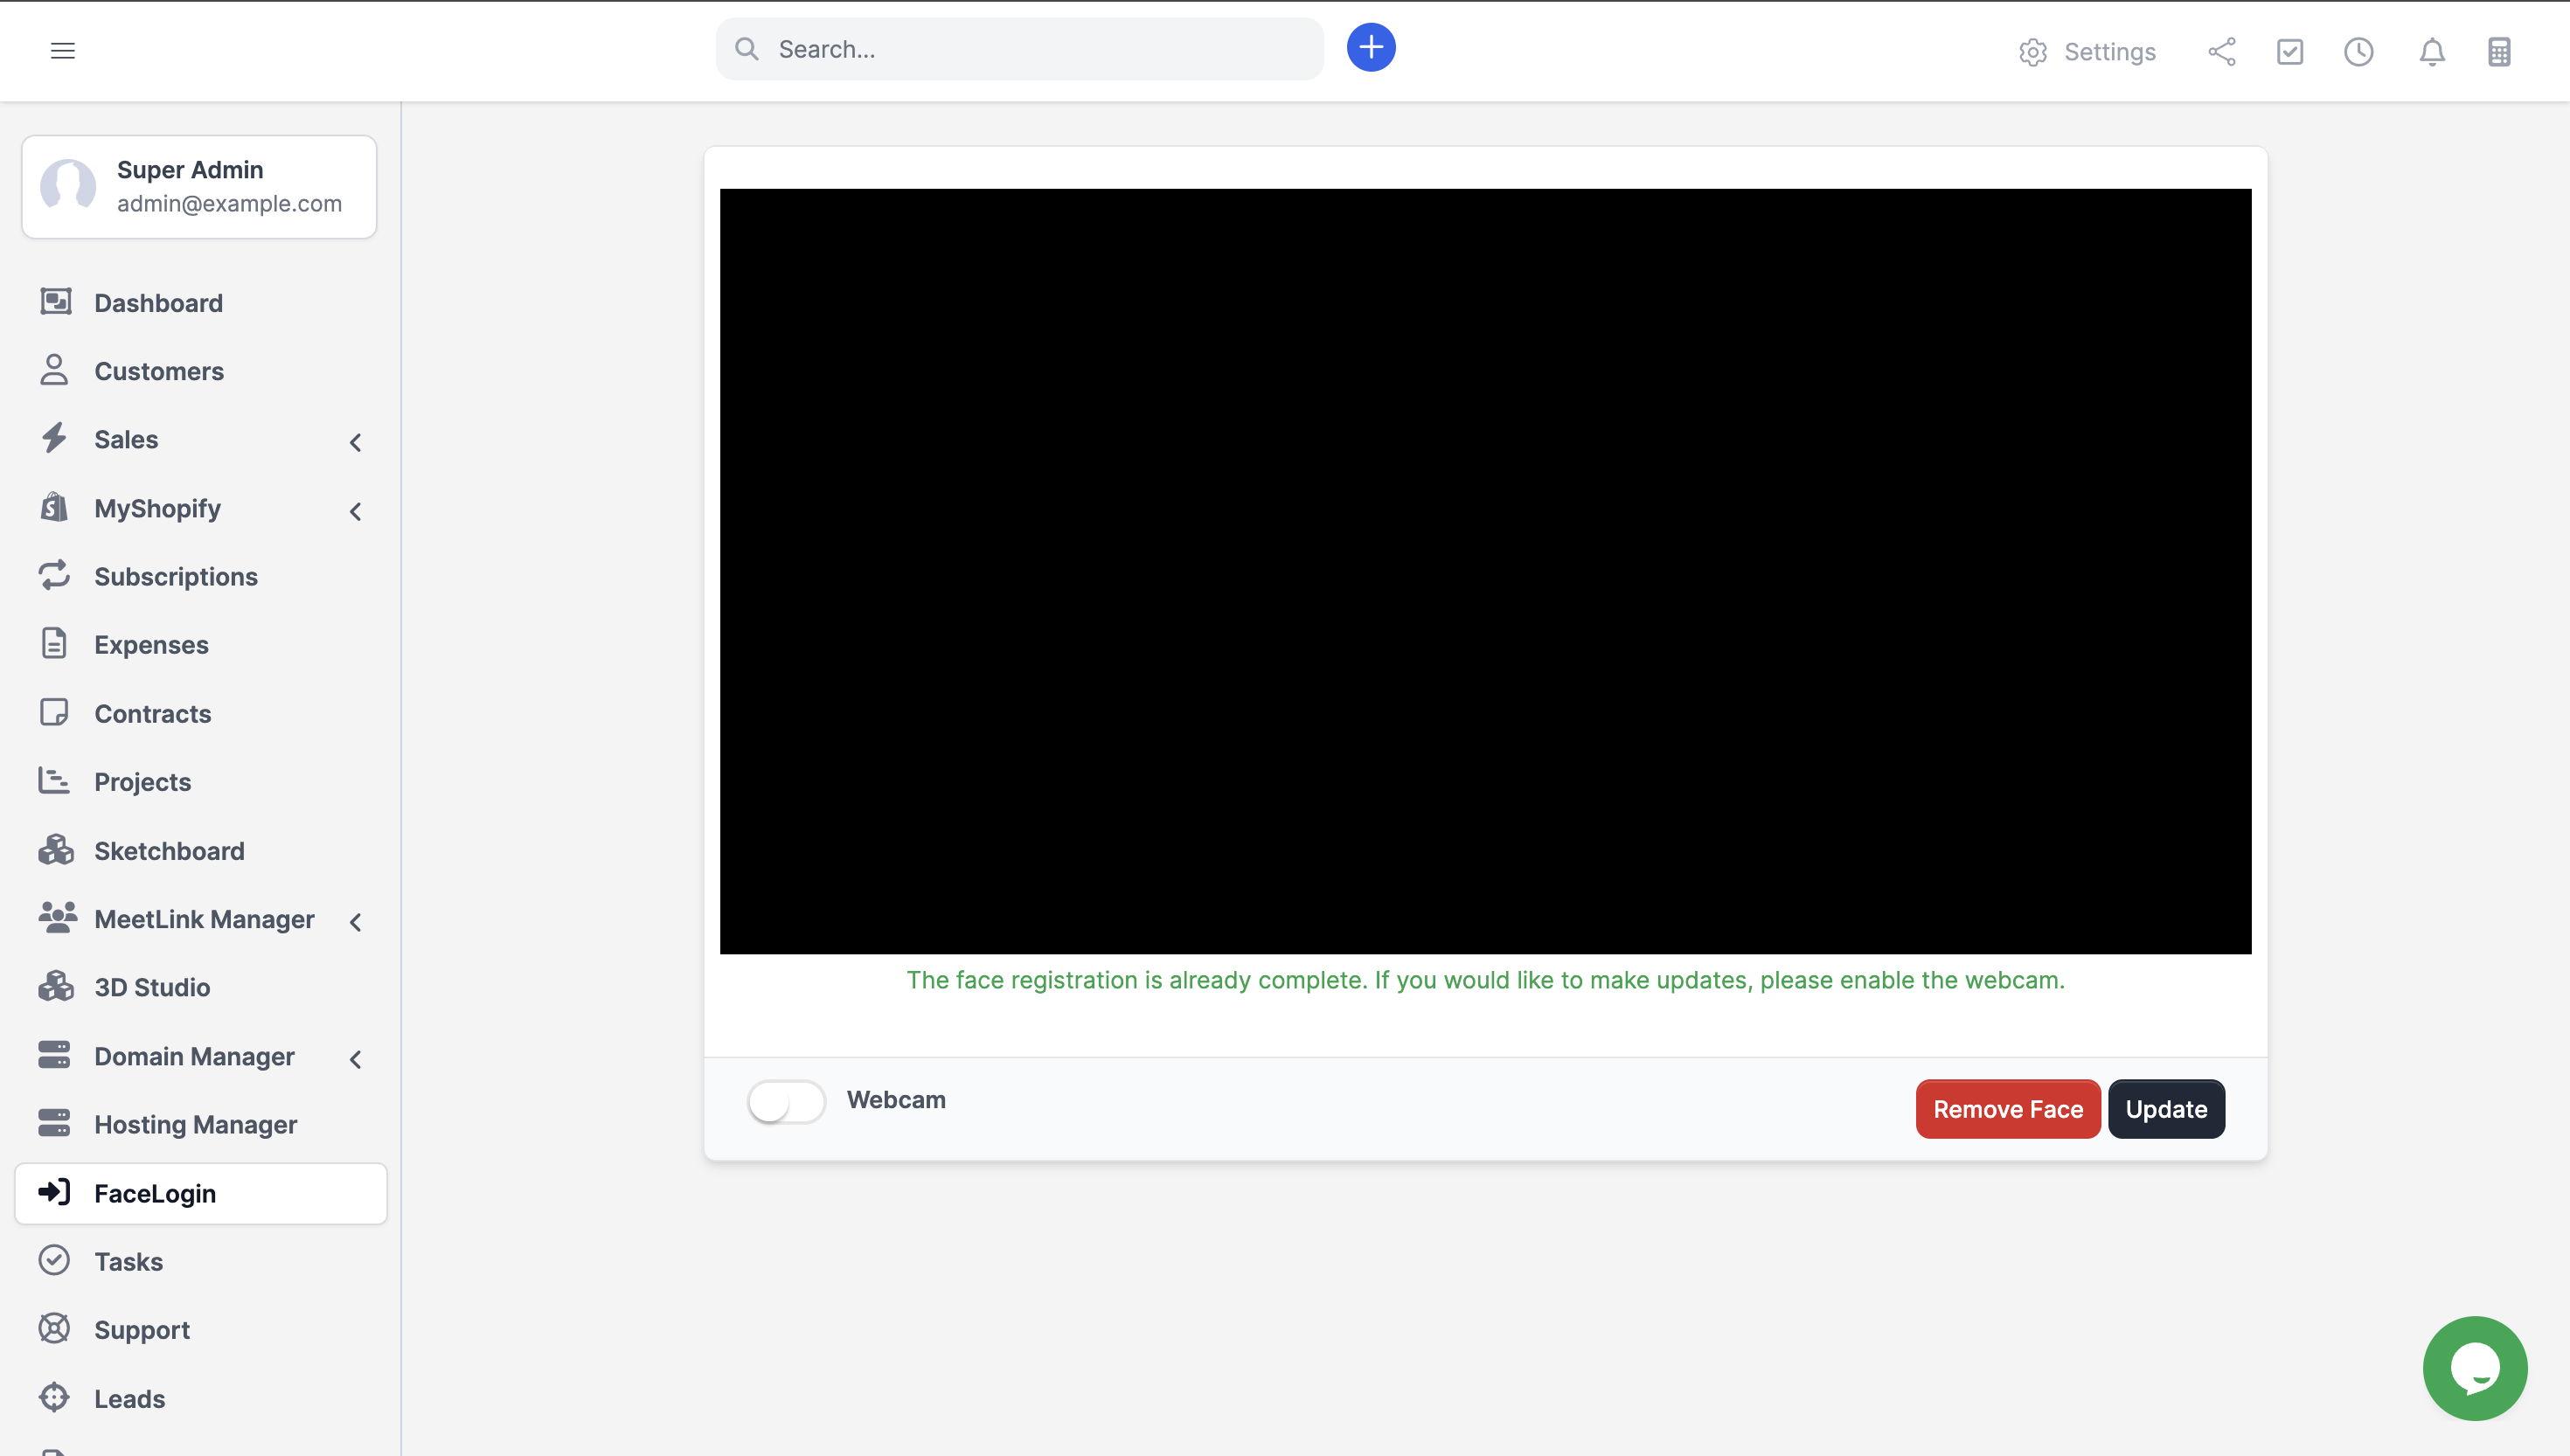Click the Sales lightning bolt icon
Image resolution: width=2570 pixels, height=1456 pixels.
54,437
